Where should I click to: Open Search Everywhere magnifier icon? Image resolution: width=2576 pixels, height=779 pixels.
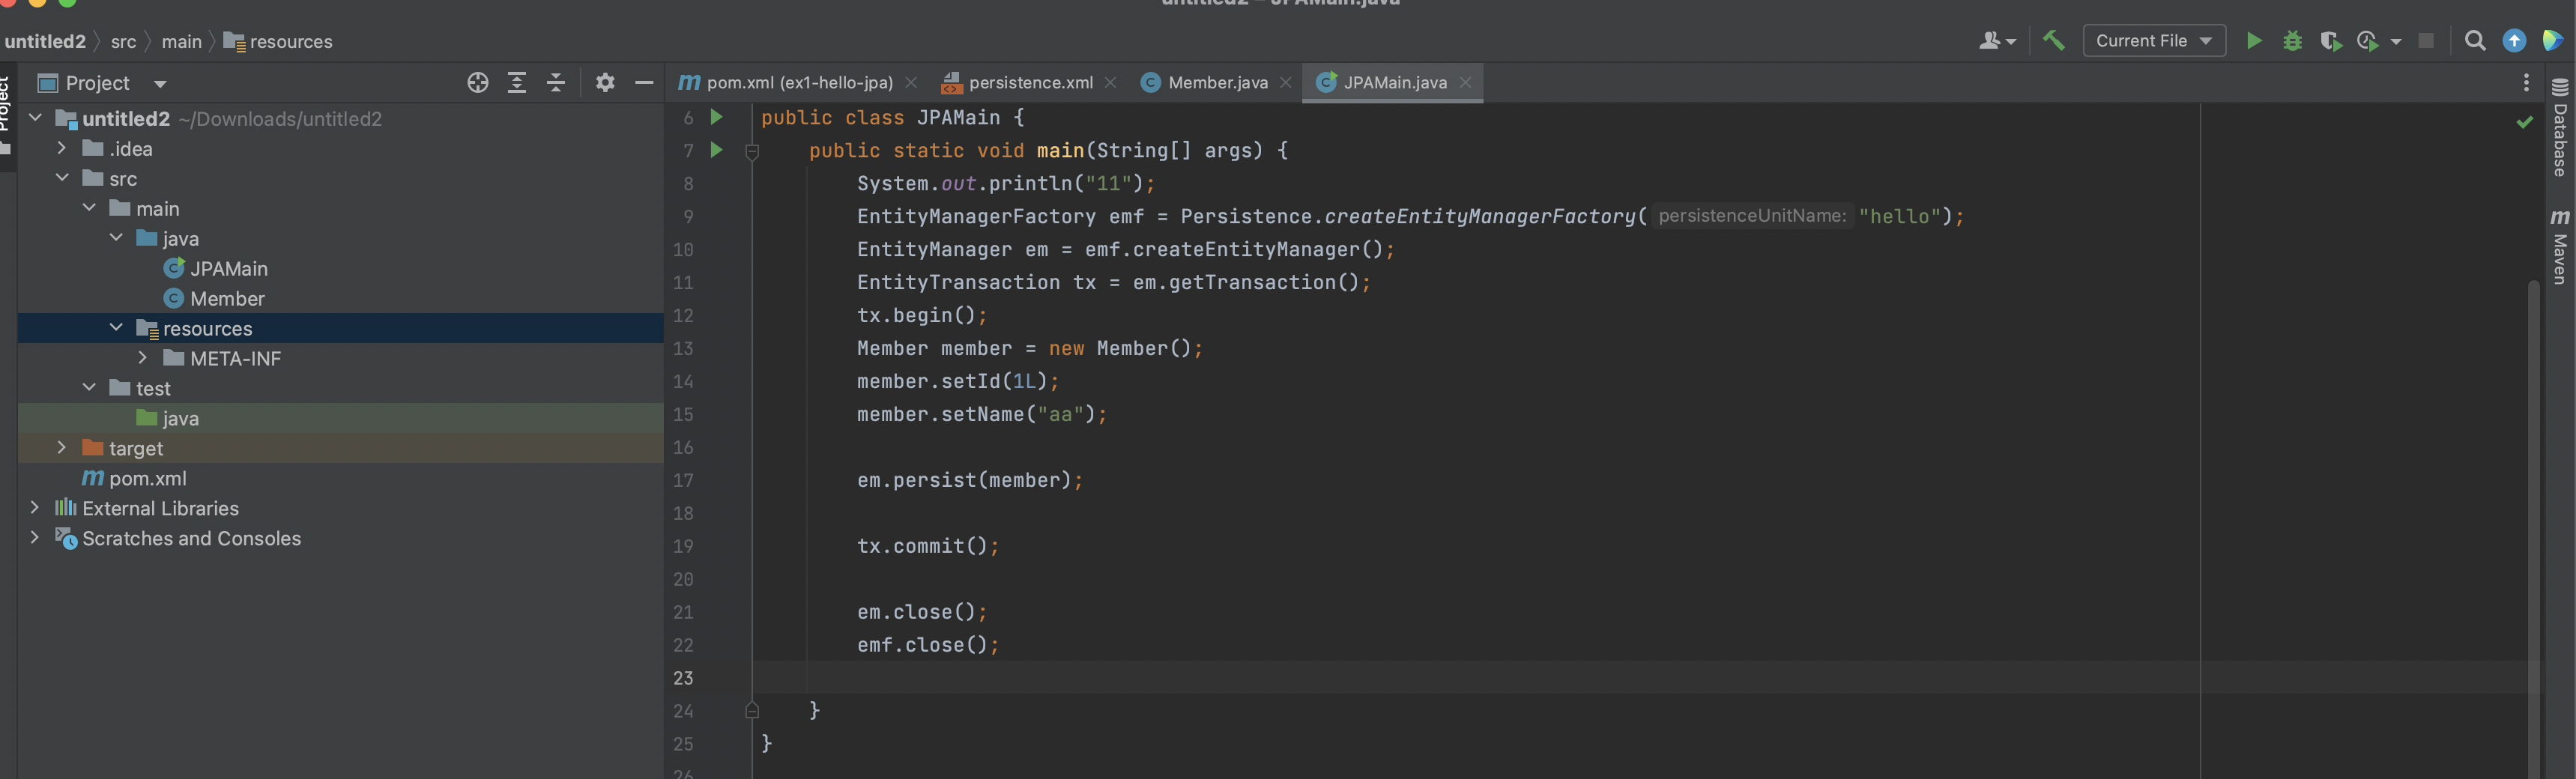[x=2475, y=41]
